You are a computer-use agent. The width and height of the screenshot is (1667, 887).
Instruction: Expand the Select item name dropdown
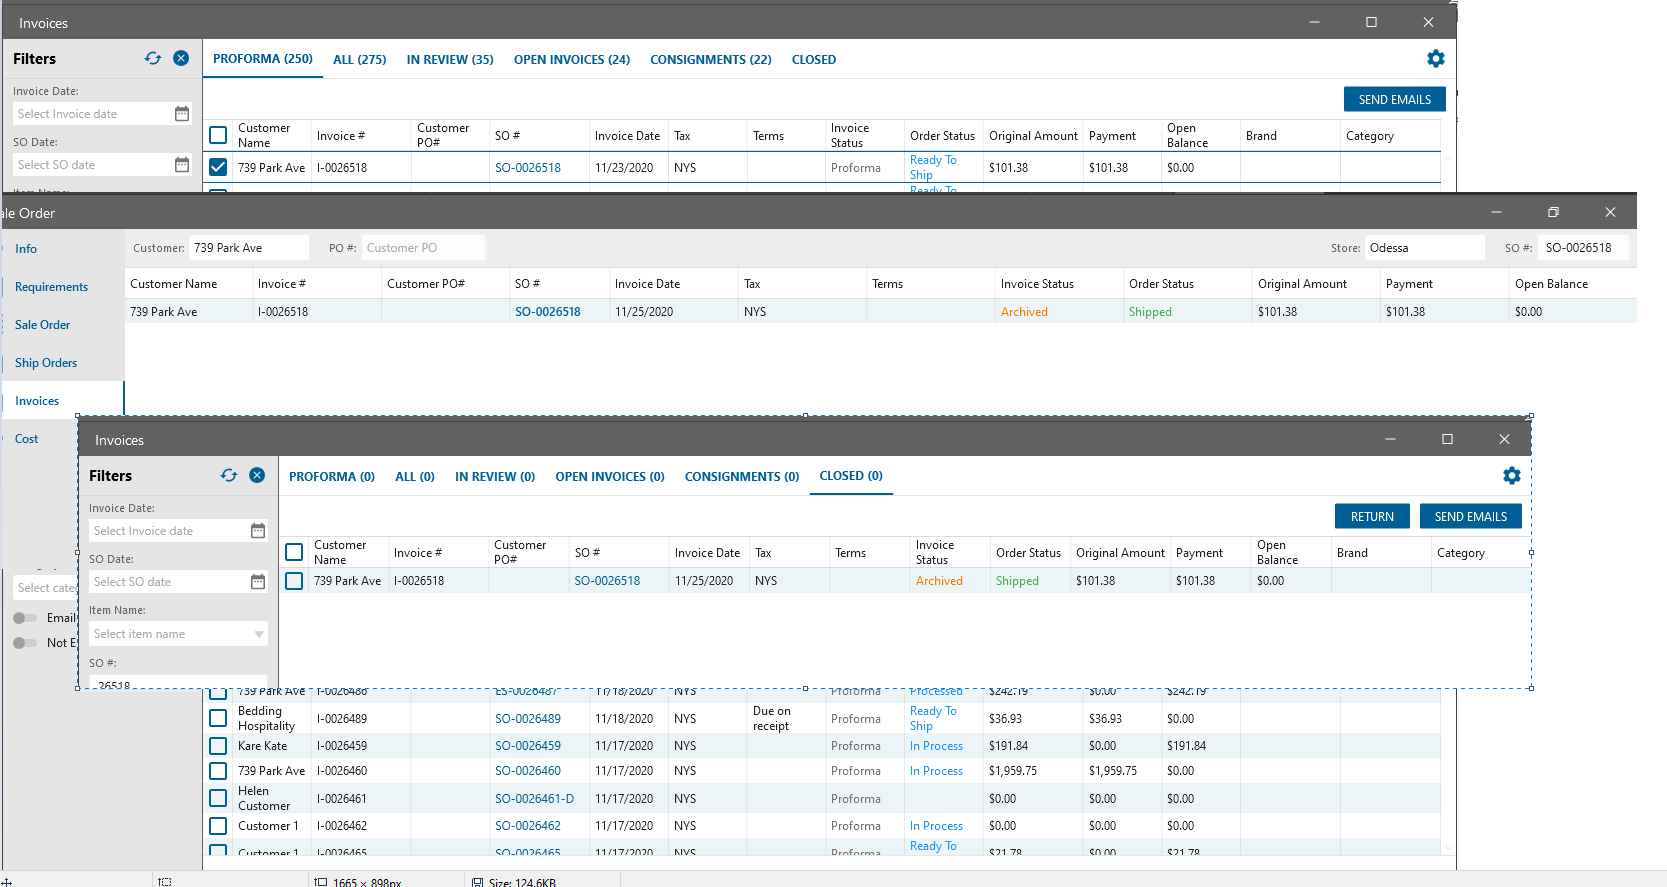click(x=259, y=634)
